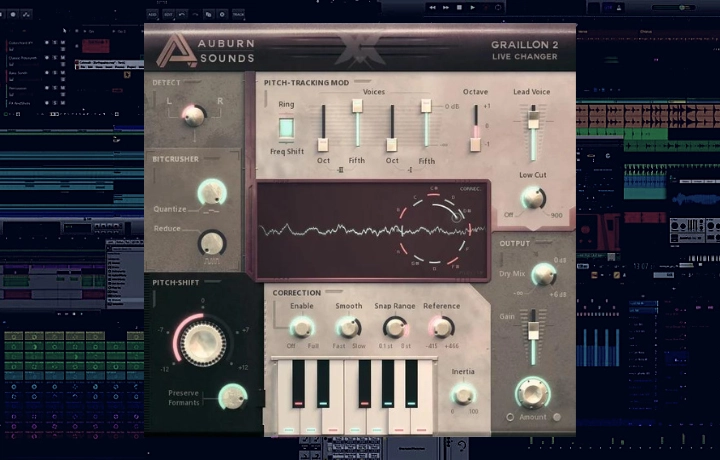Click the Low Cut knob
This screenshot has width=720, height=460.
(533, 198)
